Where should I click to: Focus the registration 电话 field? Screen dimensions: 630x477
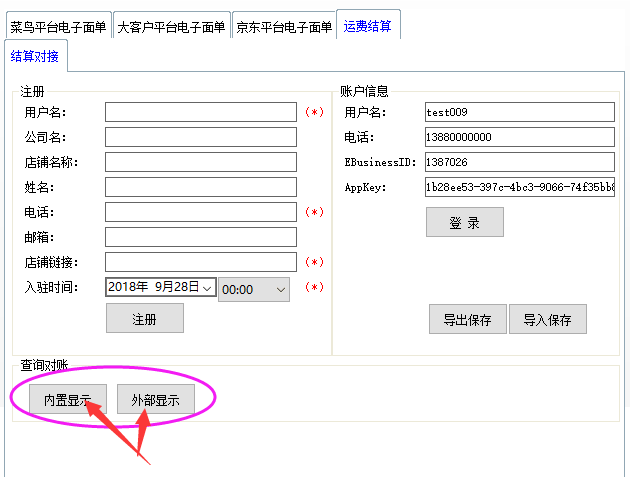200,212
